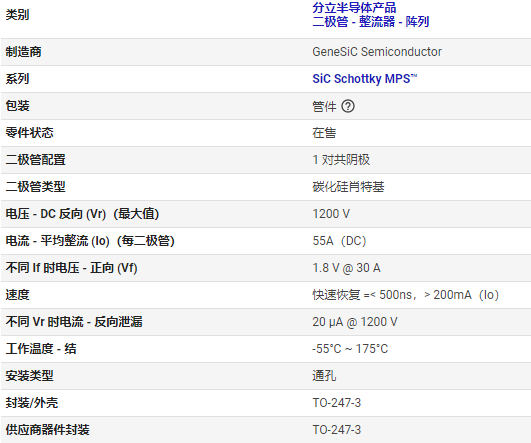Click the 管件 packaging value
This screenshot has width=531, height=443.
324,106
